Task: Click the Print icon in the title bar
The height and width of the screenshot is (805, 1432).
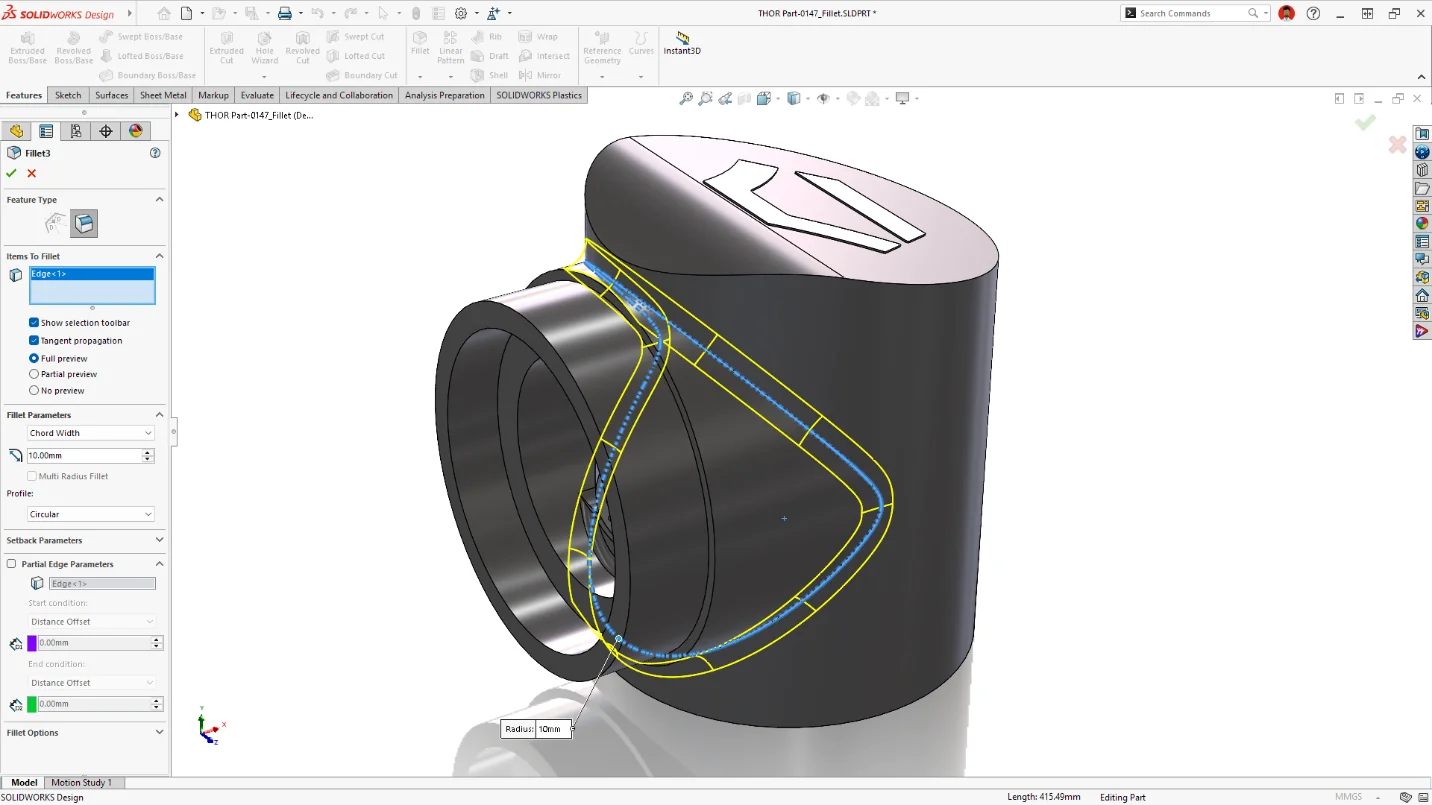Action: click(x=285, y=13)
